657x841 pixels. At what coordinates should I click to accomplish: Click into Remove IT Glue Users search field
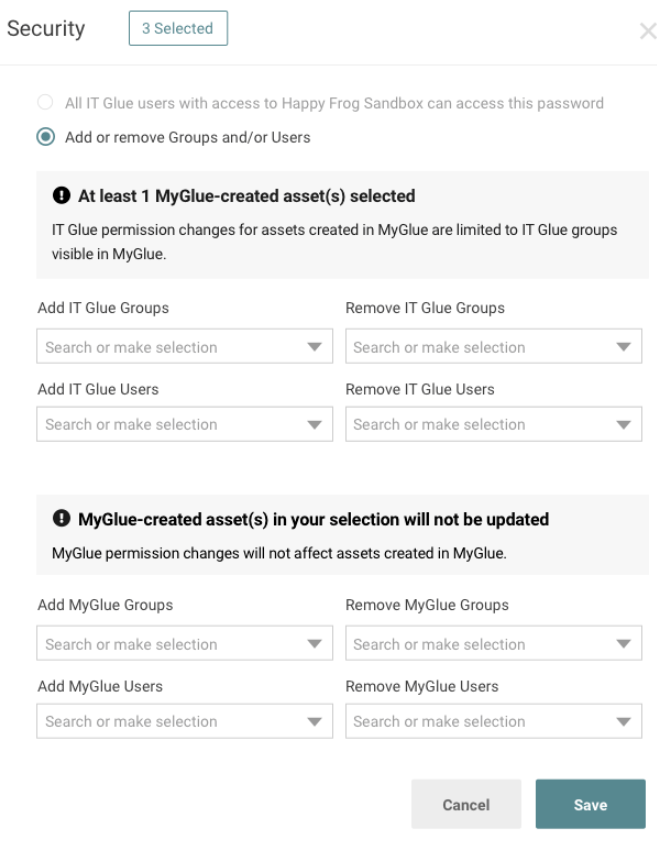pos(493,424)
